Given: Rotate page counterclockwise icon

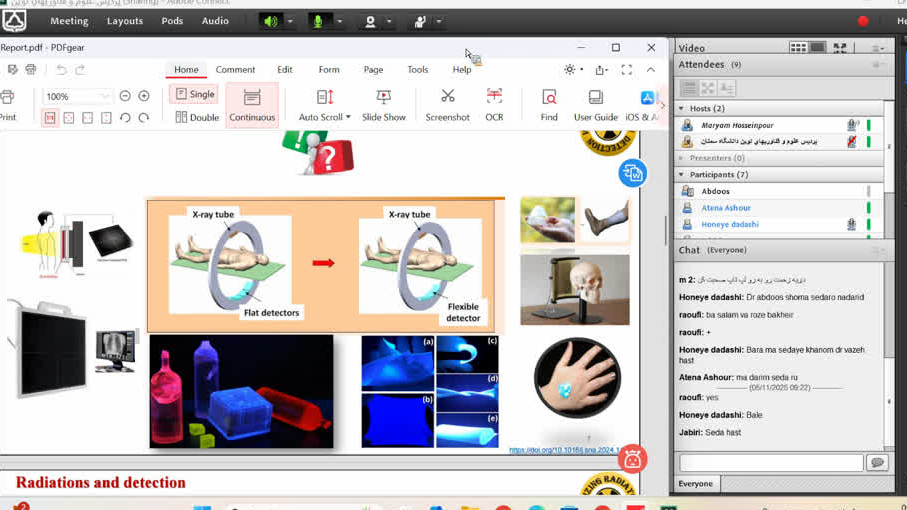Looking at the screenshot, I should (125, 117).
